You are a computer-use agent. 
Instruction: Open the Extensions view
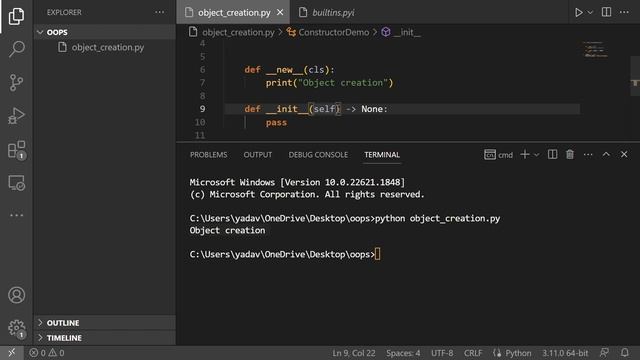[16, 149]
